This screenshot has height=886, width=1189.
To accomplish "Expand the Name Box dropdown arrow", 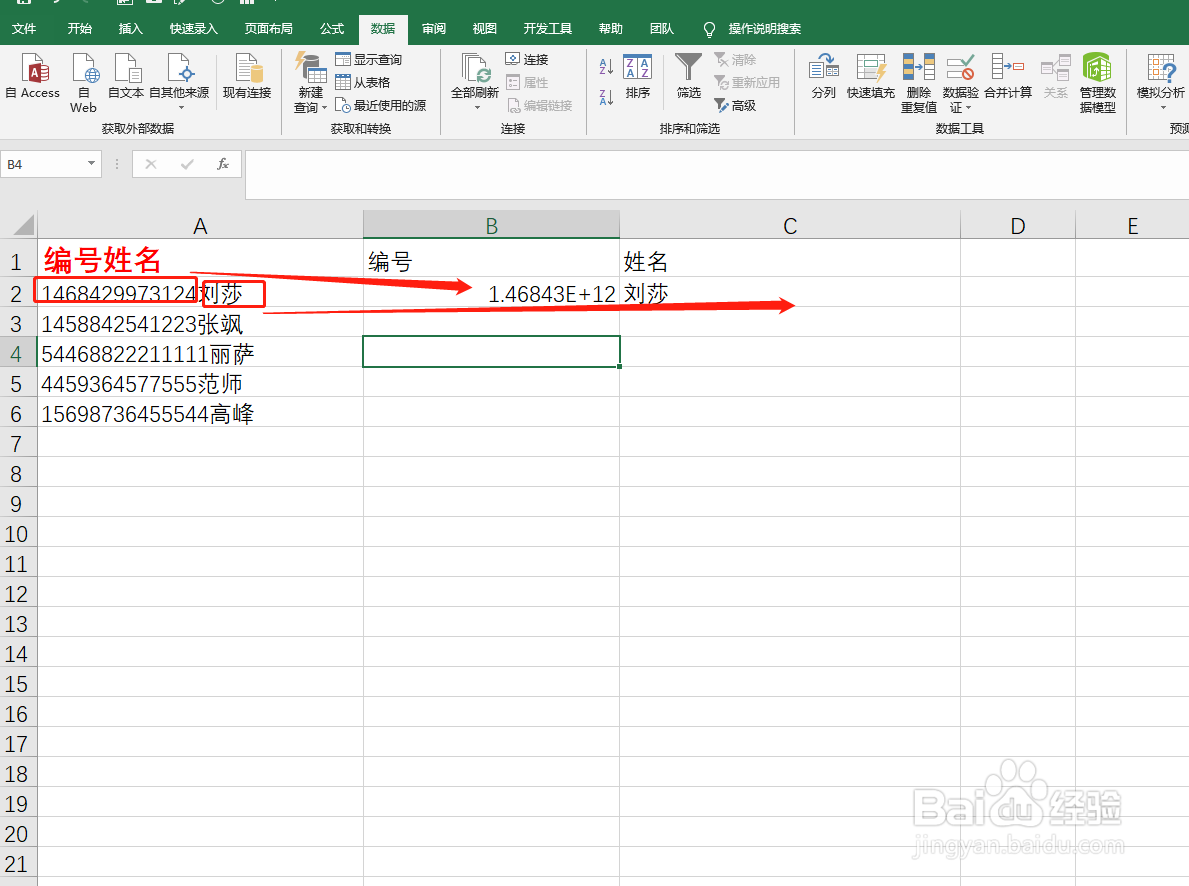I will pos(91,164).
